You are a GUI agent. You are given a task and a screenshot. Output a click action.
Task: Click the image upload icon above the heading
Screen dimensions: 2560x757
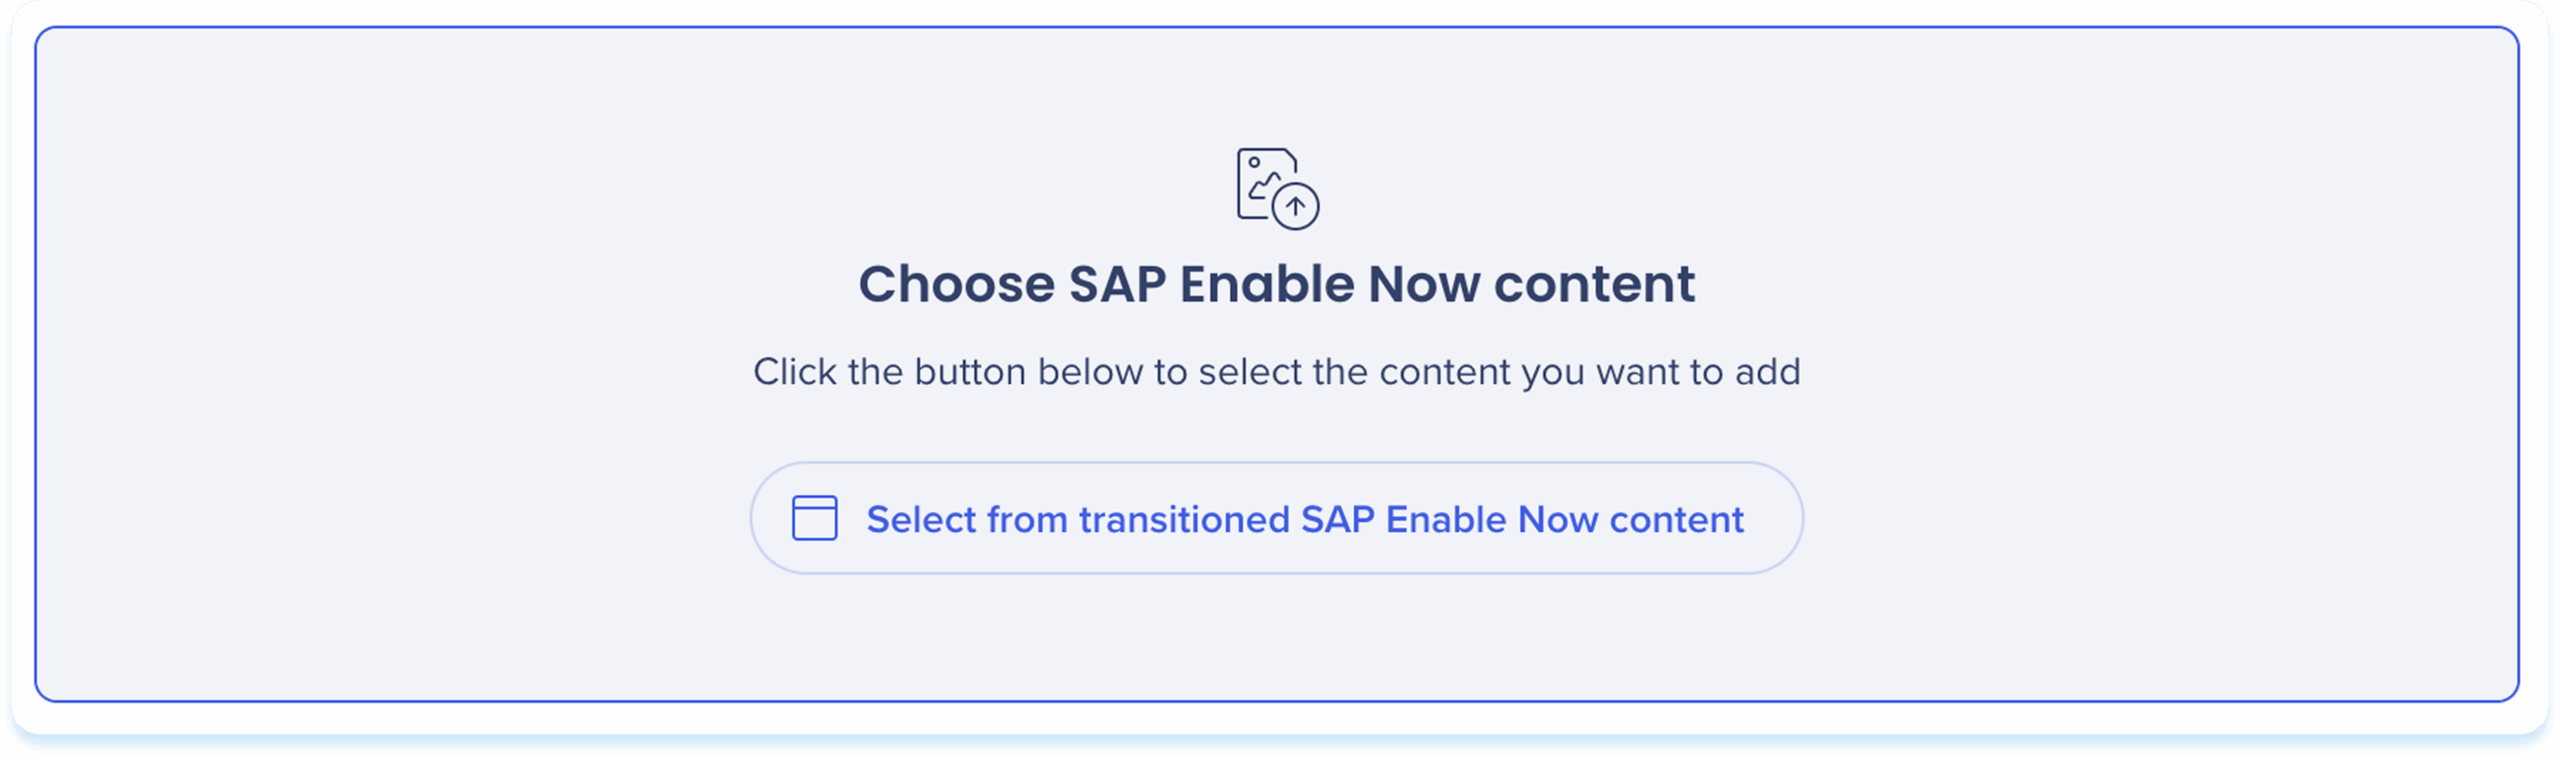[1276, 188]
